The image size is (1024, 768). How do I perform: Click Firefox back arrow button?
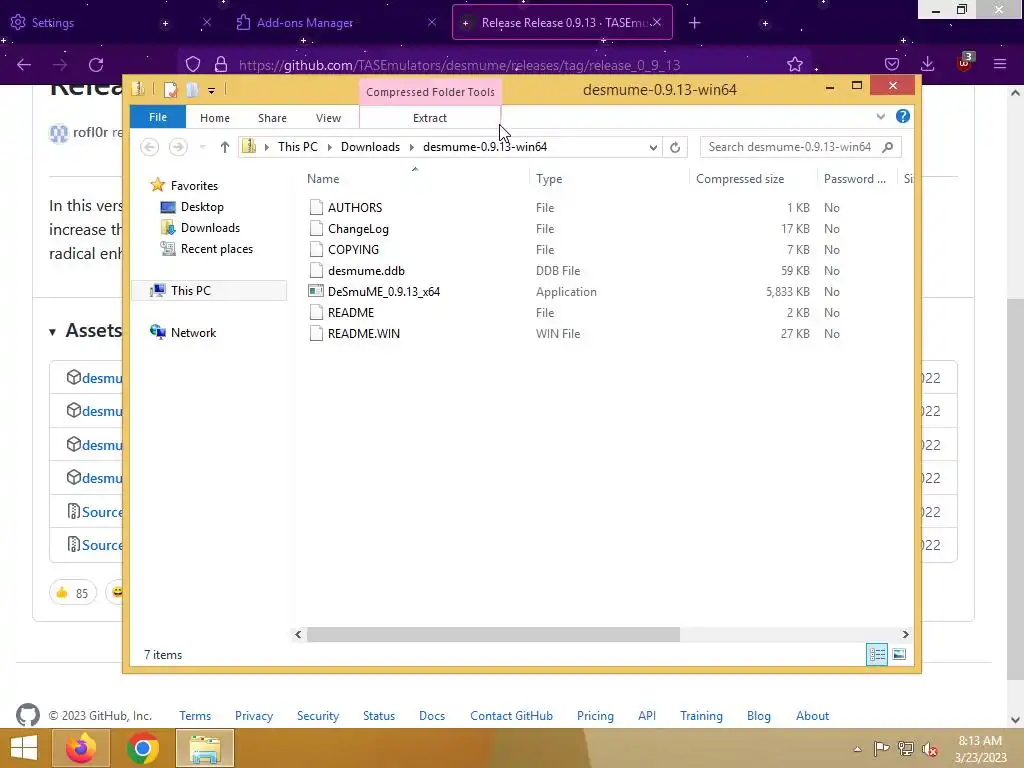24,65
